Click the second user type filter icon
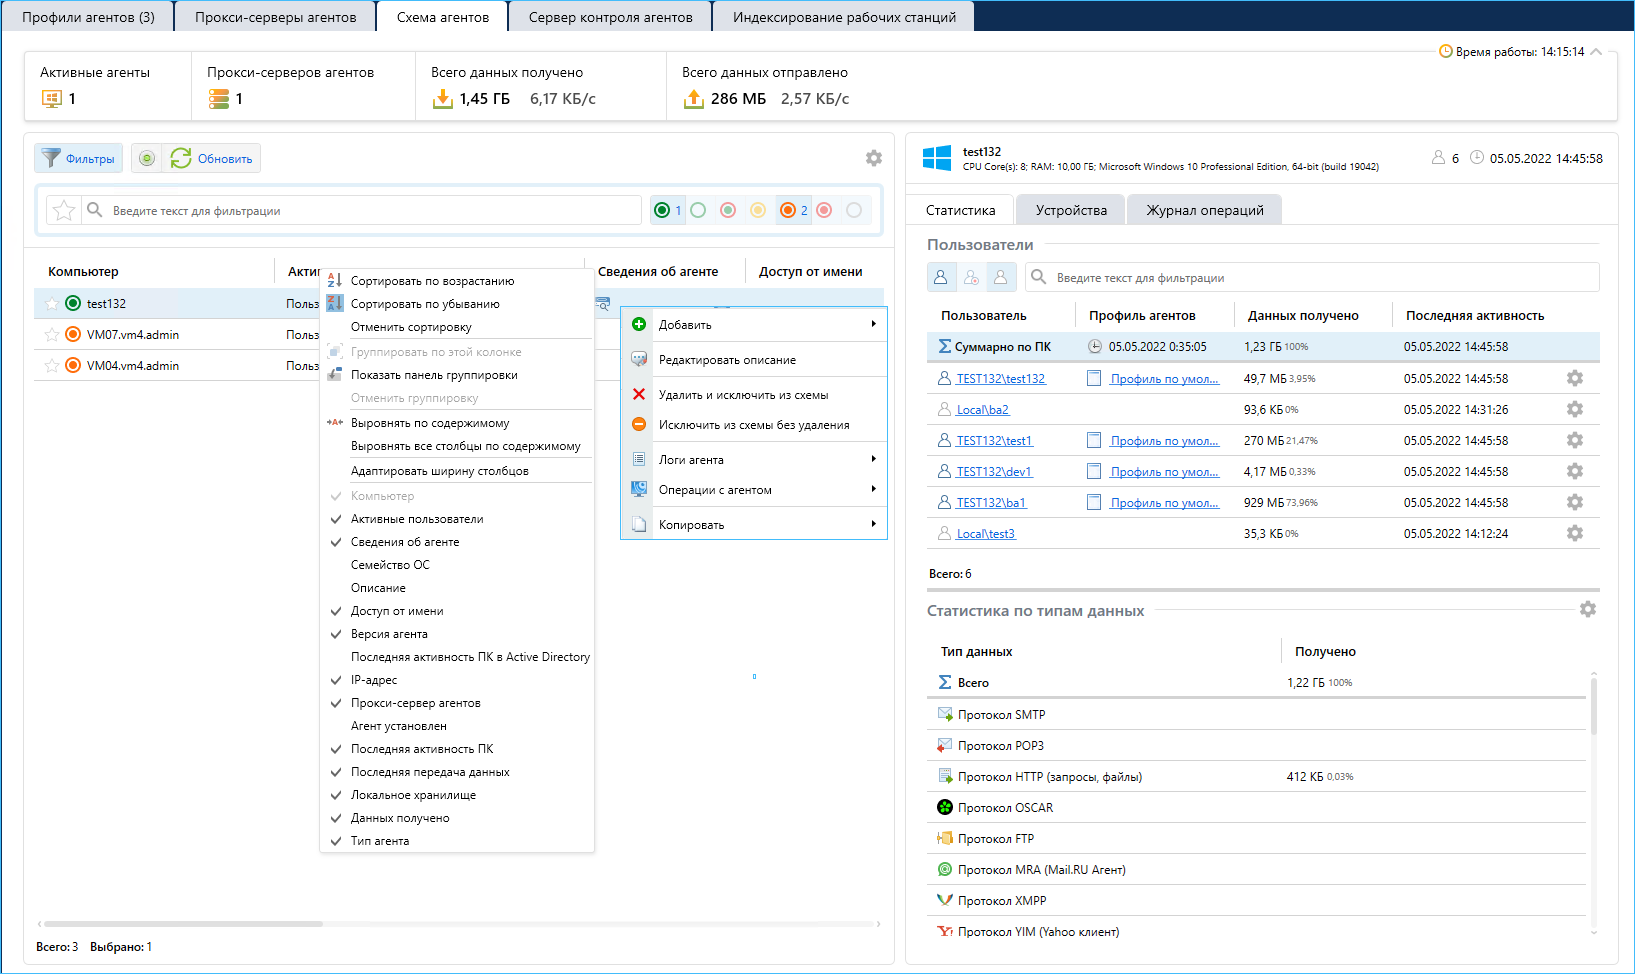 pyautogui.click(x=971, y=277)
